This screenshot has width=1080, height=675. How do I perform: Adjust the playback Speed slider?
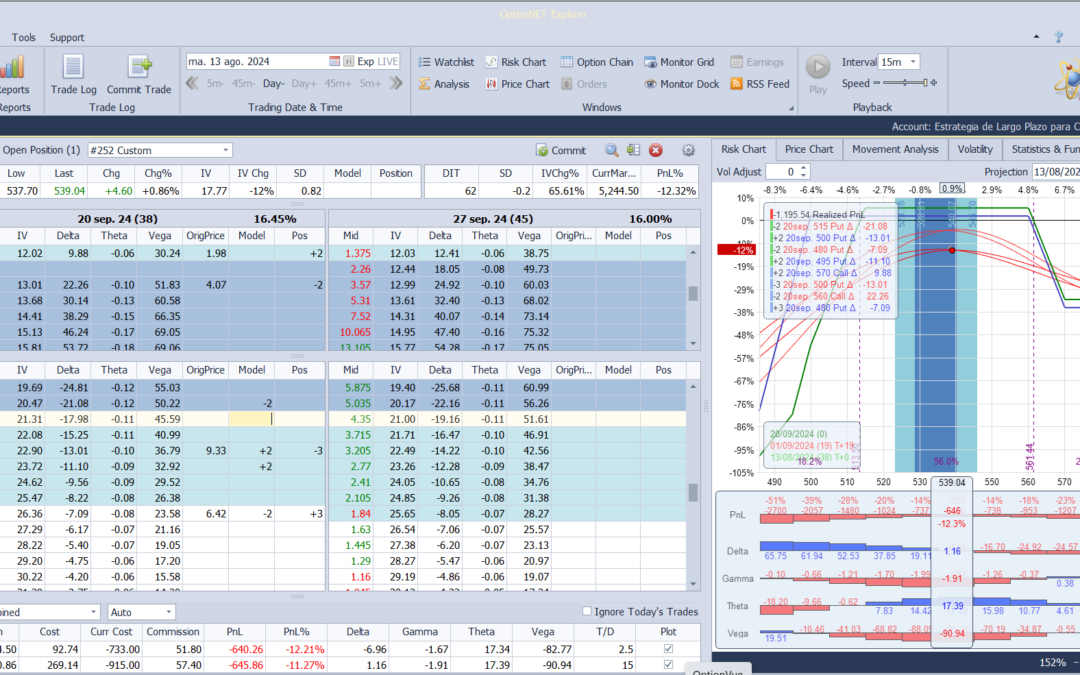(902, 83)
